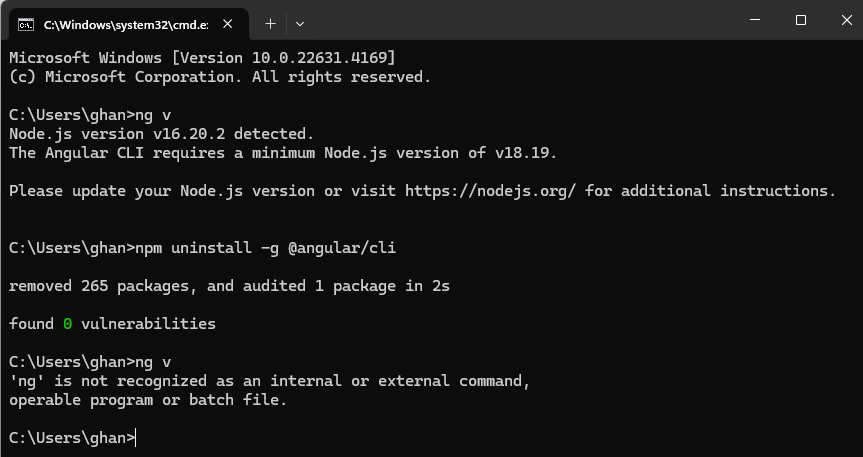Click the cmd icon in the tab
This screenshot has width=863, height=457.
click(x=25, y=25)
